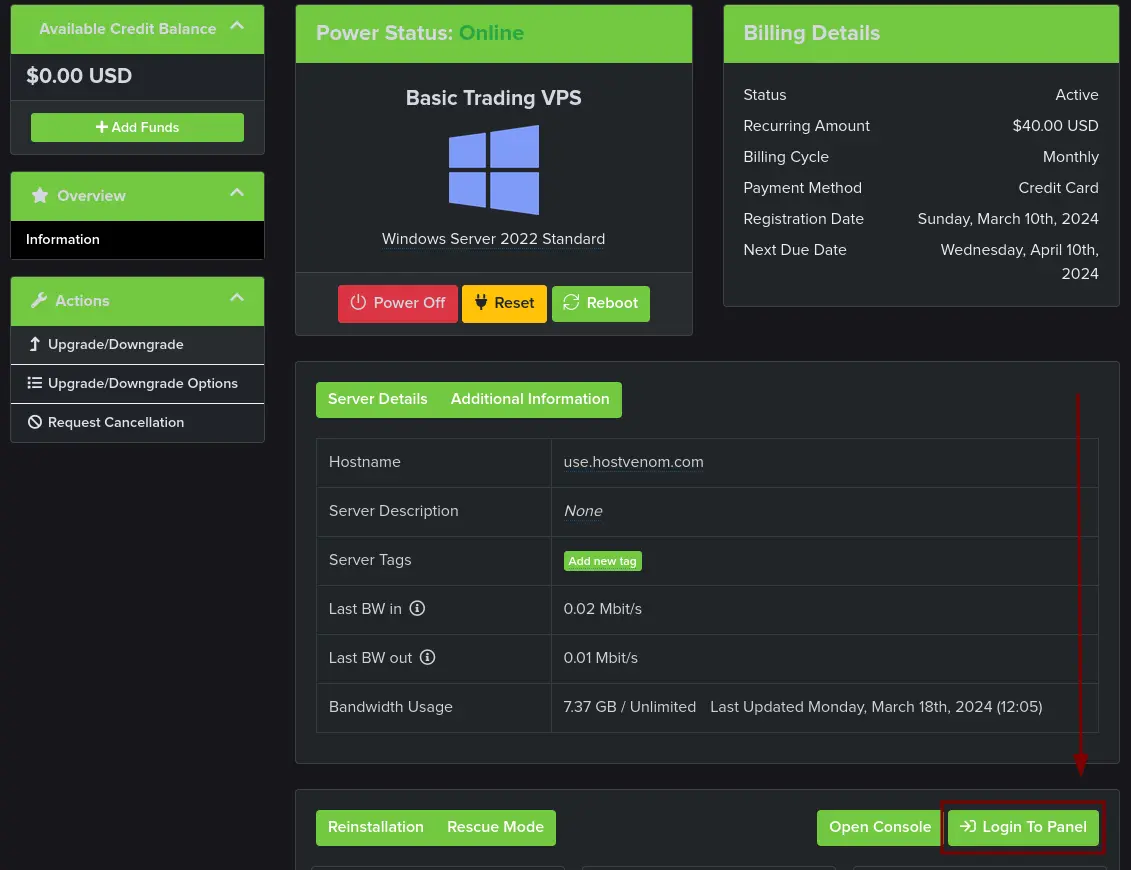
Task: Open Console for the VPS
Action: (x=880, y=827)
